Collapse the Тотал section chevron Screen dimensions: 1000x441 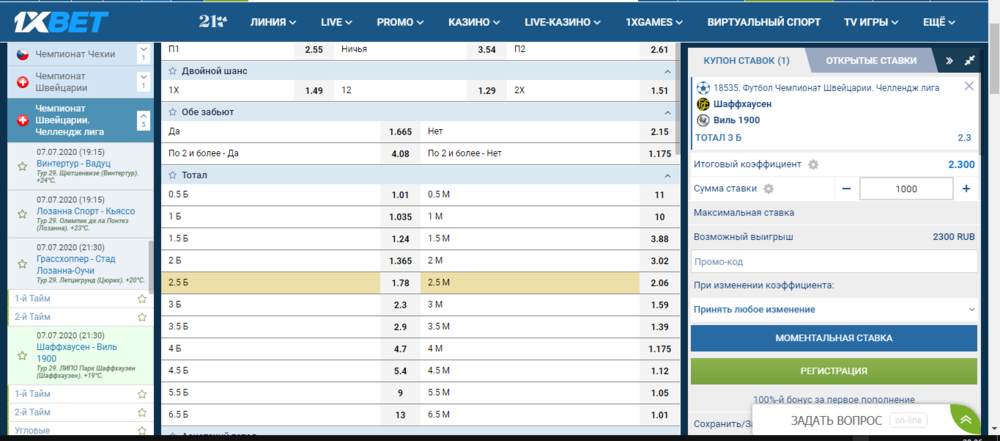tap(667, 176)
